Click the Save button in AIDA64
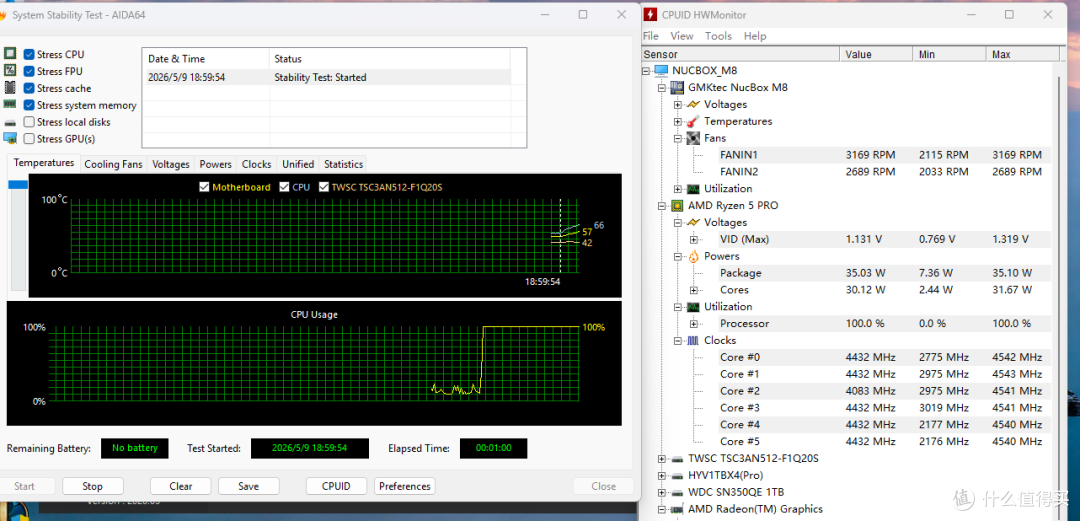Viewport: 1080px width, 521px height. click(x=249, y=486)
